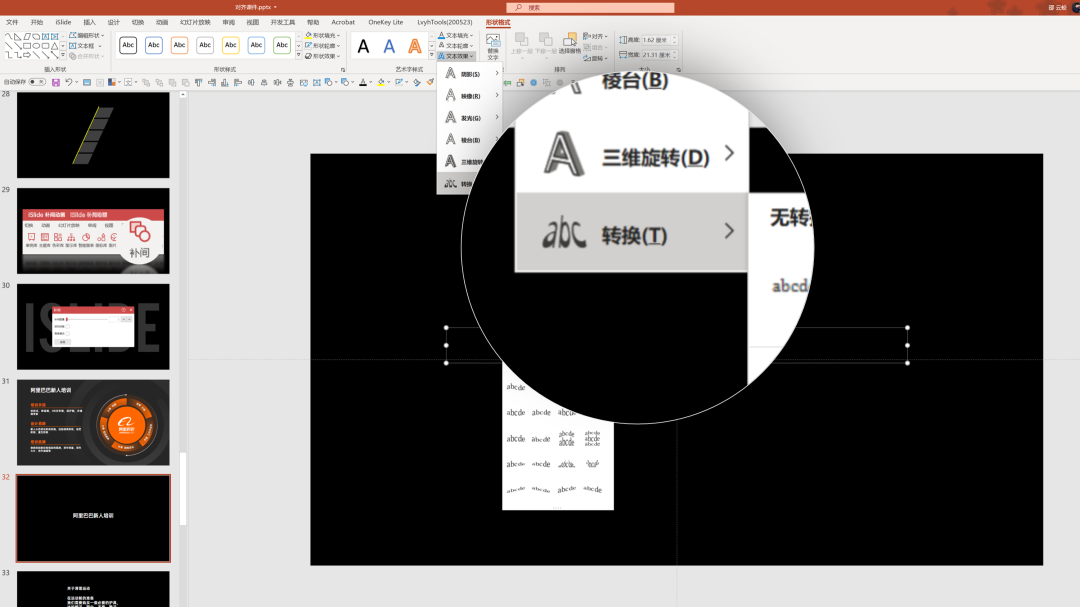Click the 替换文字 alt text icon
The width and height of the screenshot is (1080, 607).
[493, 46]
